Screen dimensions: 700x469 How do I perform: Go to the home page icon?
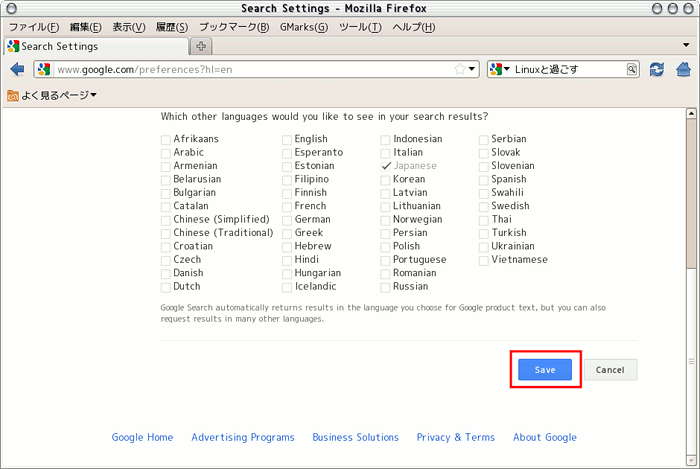(x=685, y=69)
